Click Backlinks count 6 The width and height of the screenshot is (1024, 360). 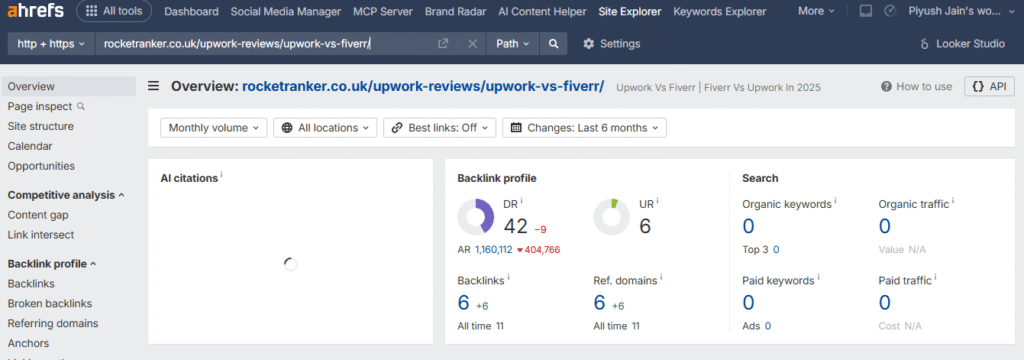[x=464, y=303]
